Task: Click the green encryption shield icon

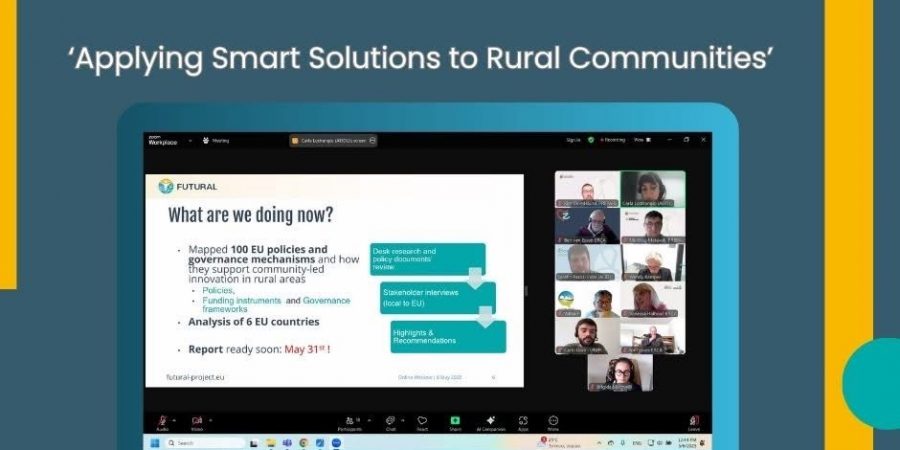Action: (x=591, y=140)
